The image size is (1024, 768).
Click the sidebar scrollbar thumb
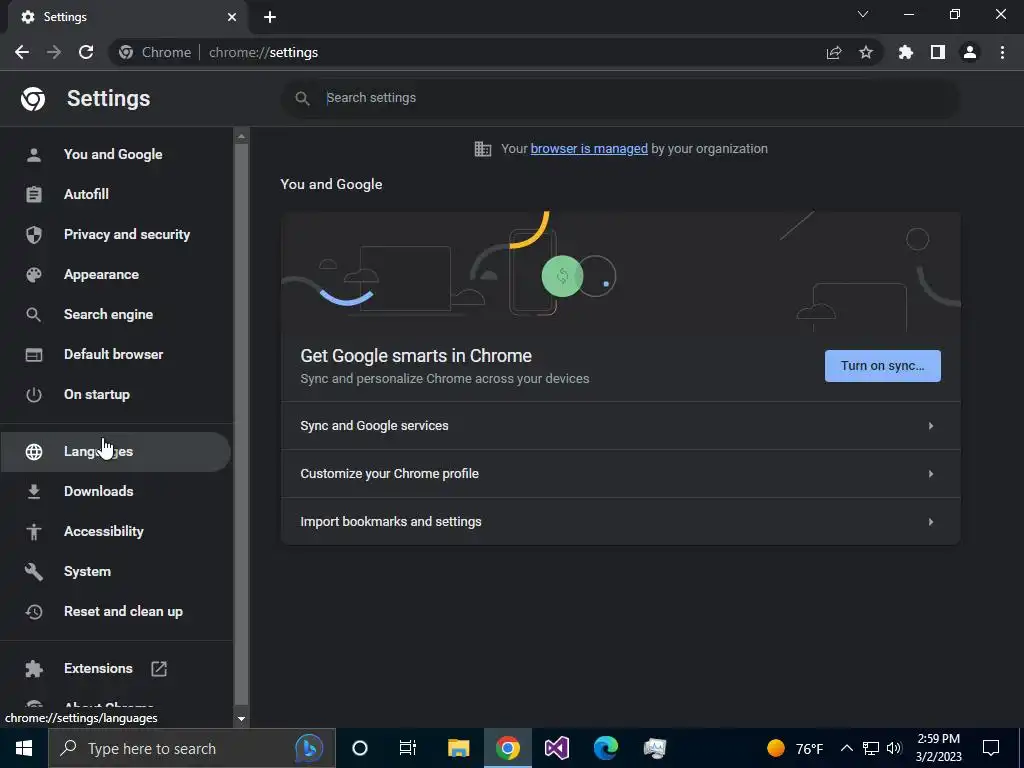click(241, 424)
